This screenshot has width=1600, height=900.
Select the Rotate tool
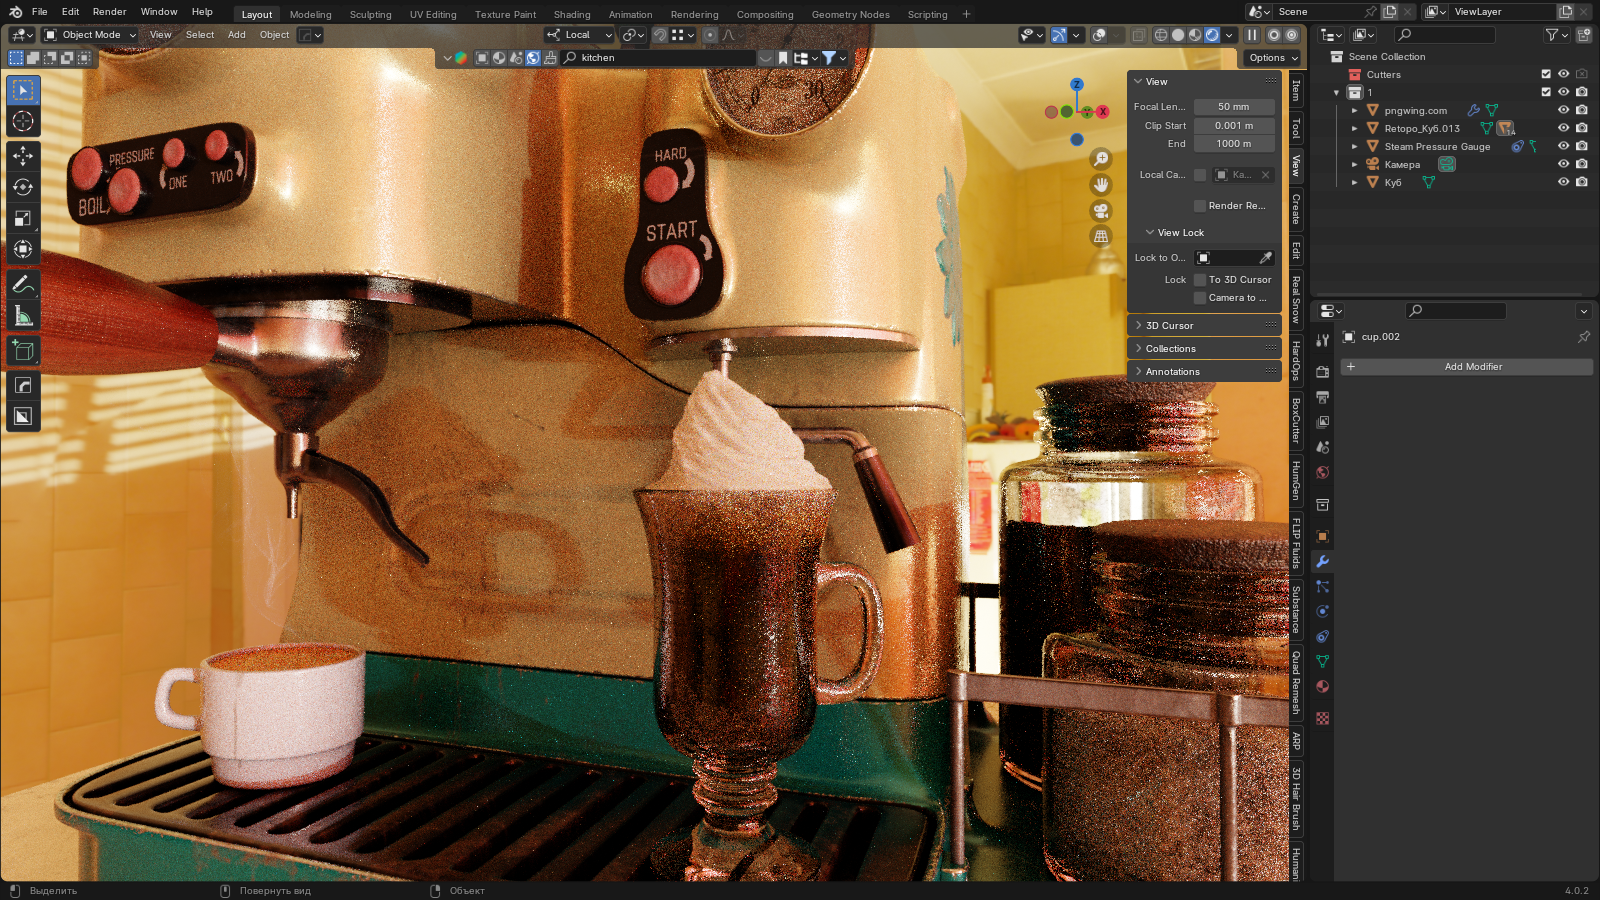(x=23, y=187)
